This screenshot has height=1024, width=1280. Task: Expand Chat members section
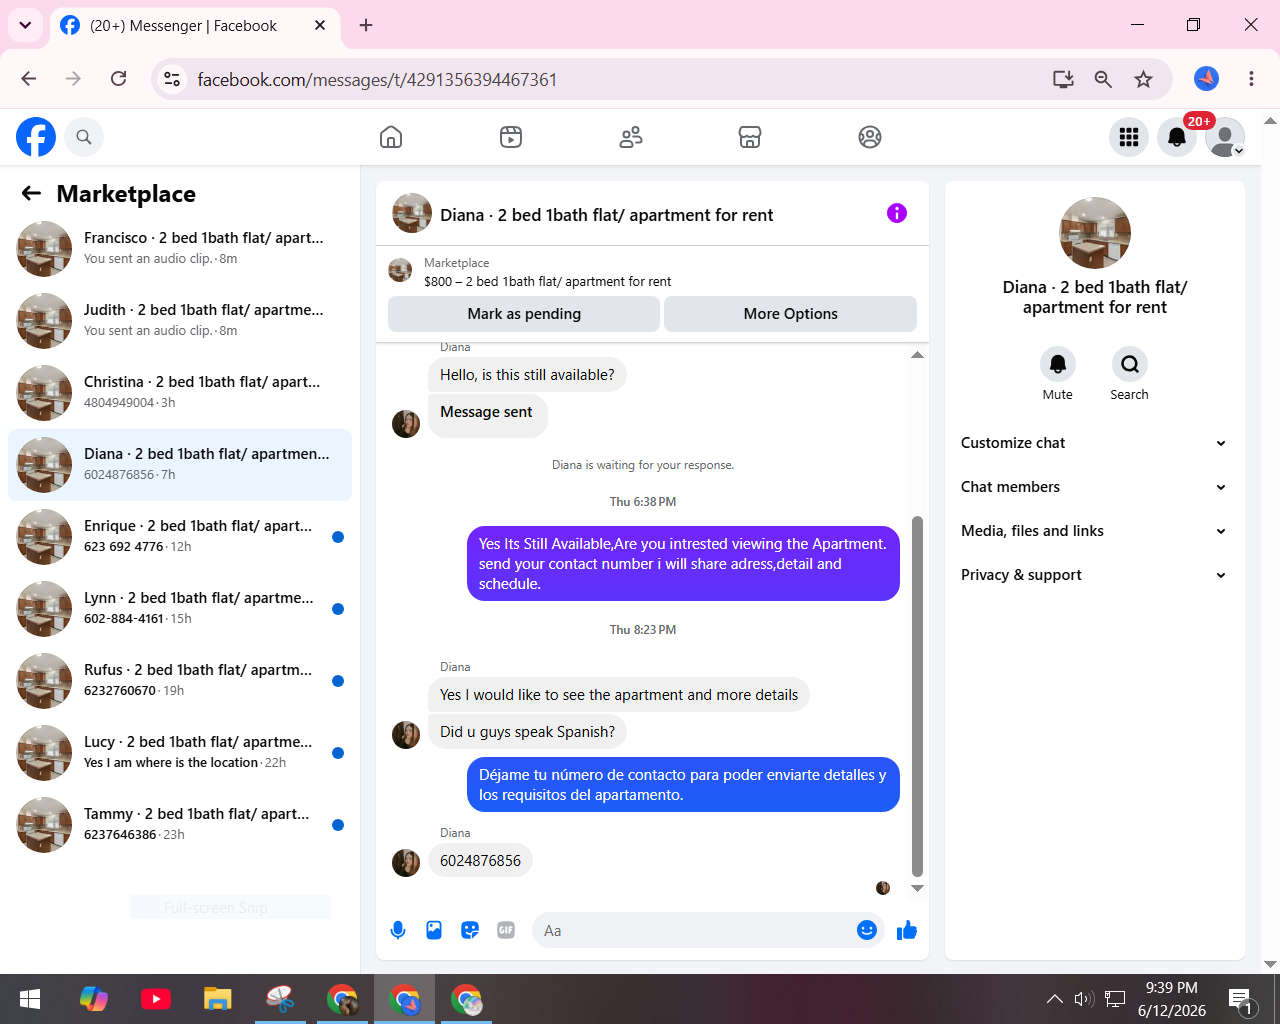pos(1094,487)
